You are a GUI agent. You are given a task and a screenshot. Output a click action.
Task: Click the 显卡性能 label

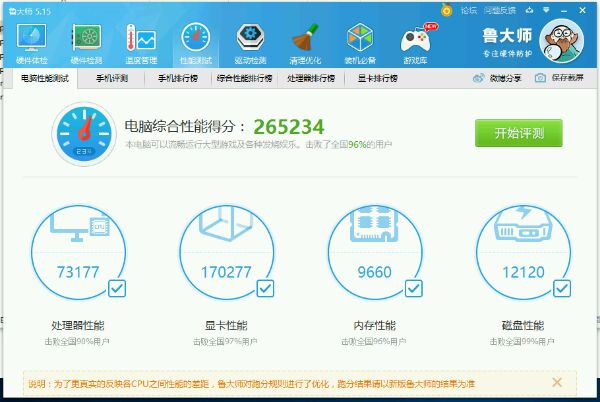tap(226, 326)
